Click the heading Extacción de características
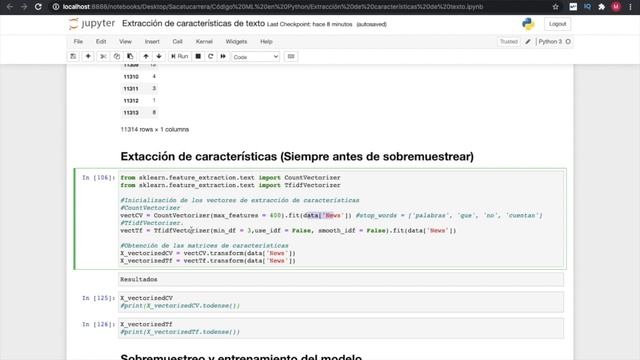Viewport: 640px width, 360px height. [297, 156]
